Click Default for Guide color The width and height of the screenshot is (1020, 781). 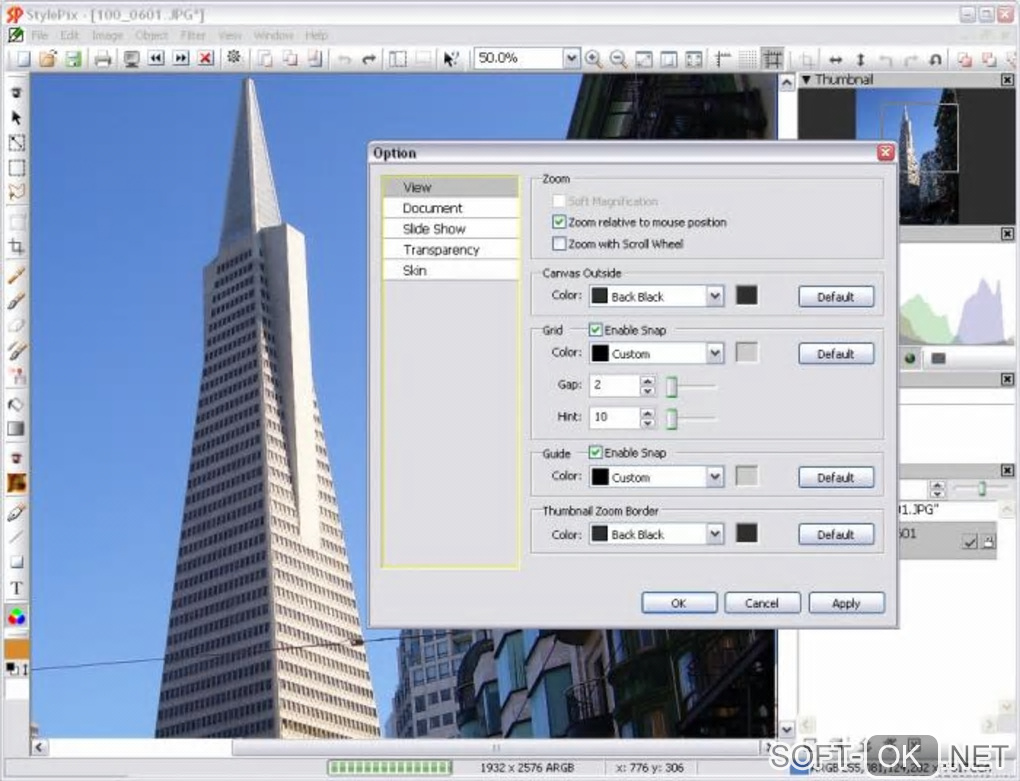(836, 477)
